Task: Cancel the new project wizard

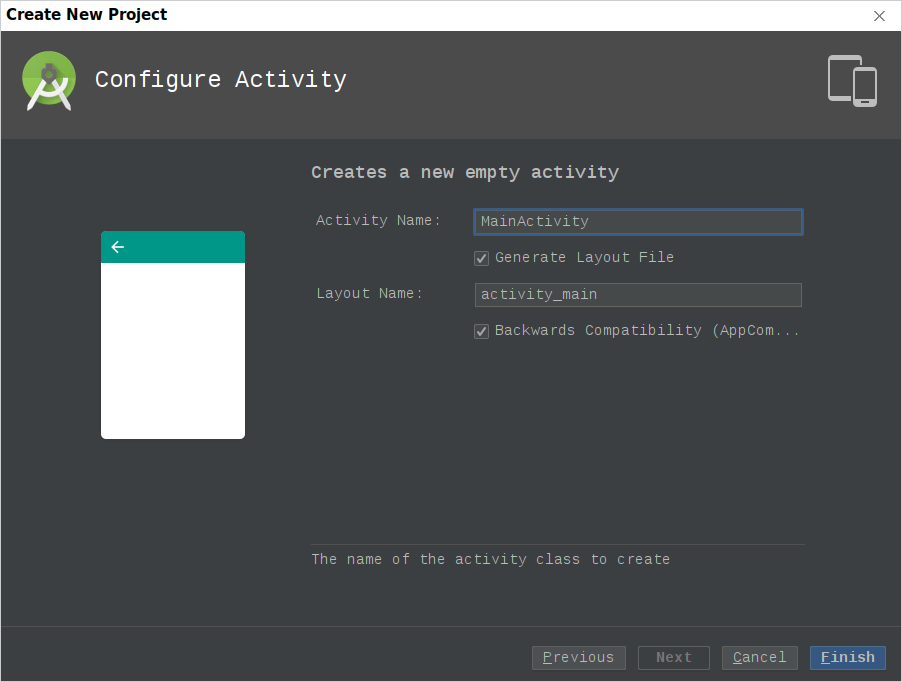Action: point(759,657)
